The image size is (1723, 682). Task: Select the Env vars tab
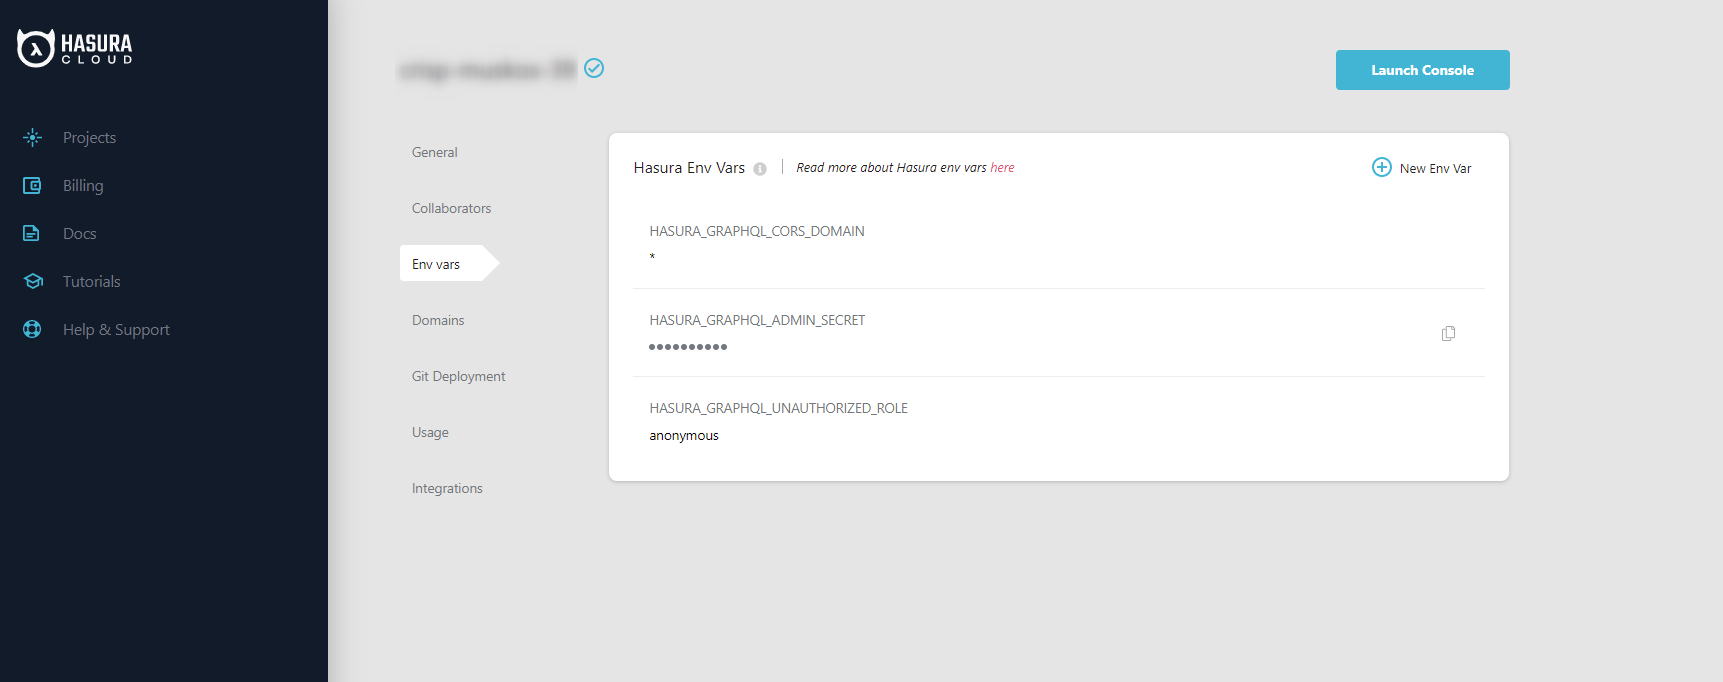pos(449,263)
